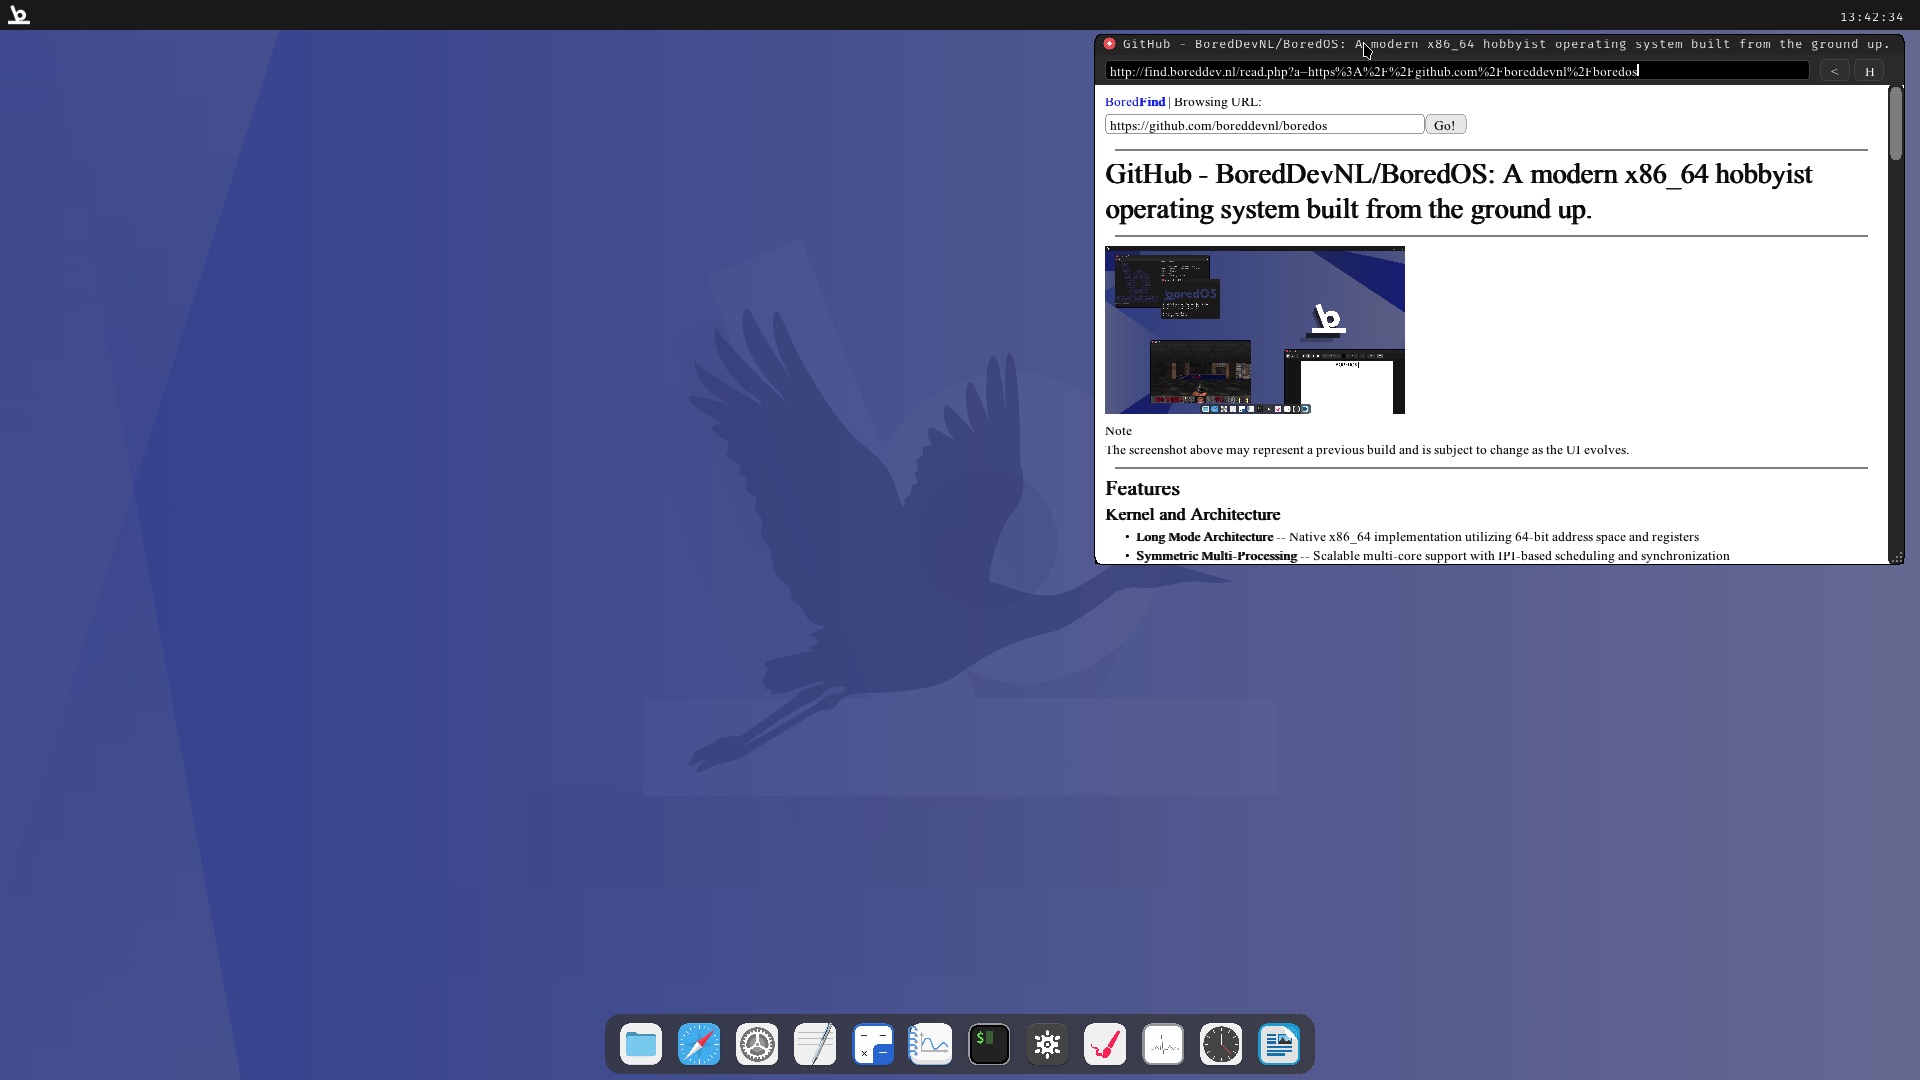Open the white cog icon on dark tile
1920x1080 pixels.
(1047, 1045)
